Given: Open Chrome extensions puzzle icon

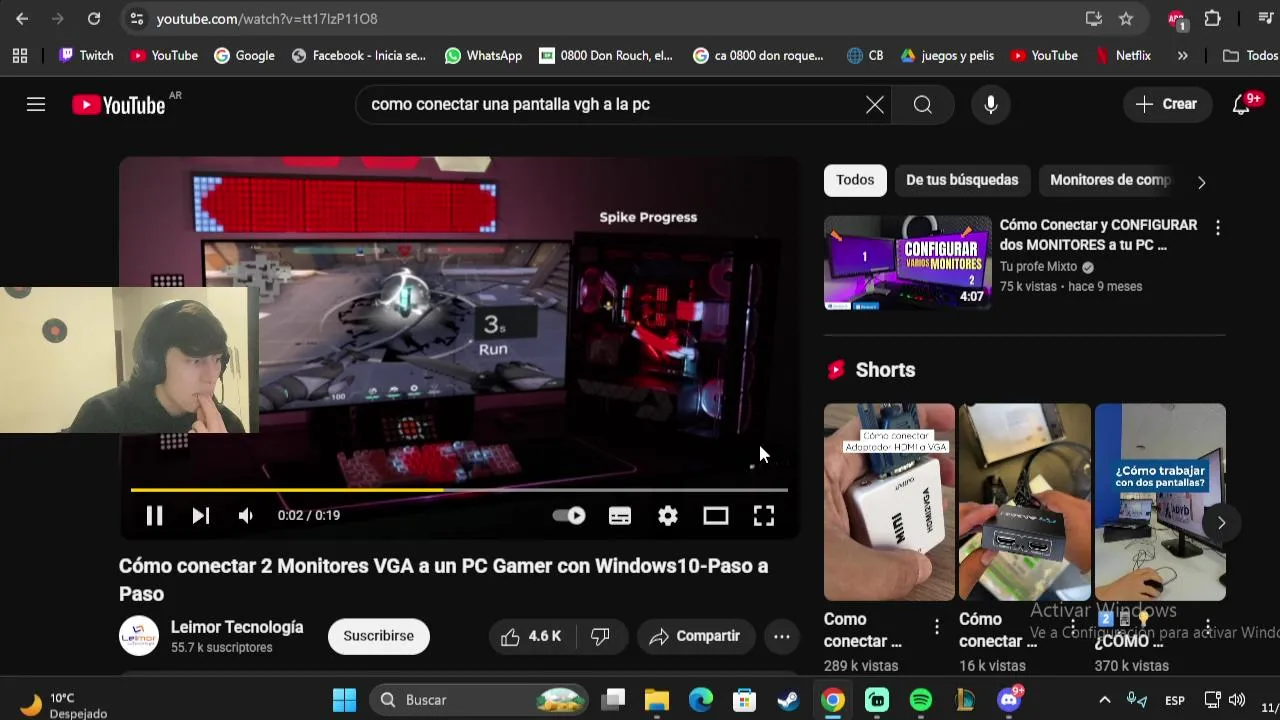Looking at the screenshot, I should (1213, 18).
